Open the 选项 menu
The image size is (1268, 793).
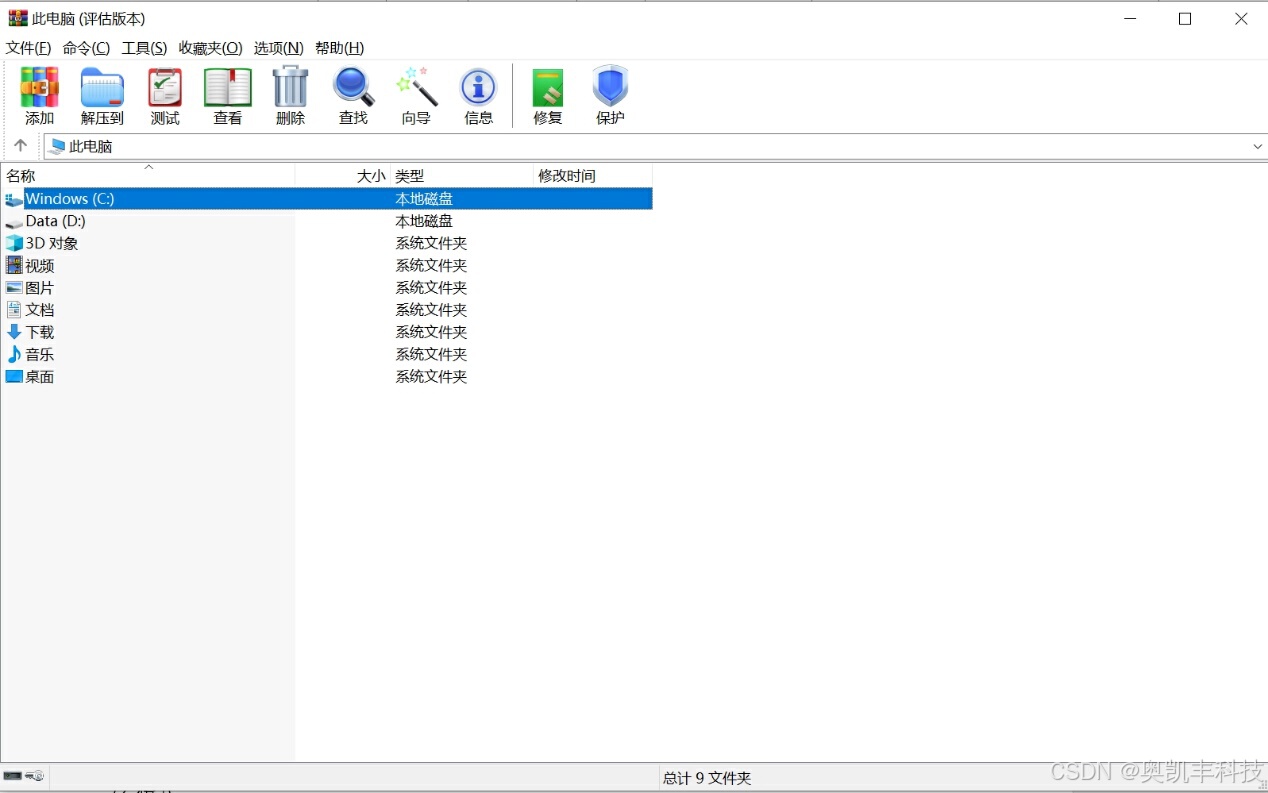tap(277, 47)
